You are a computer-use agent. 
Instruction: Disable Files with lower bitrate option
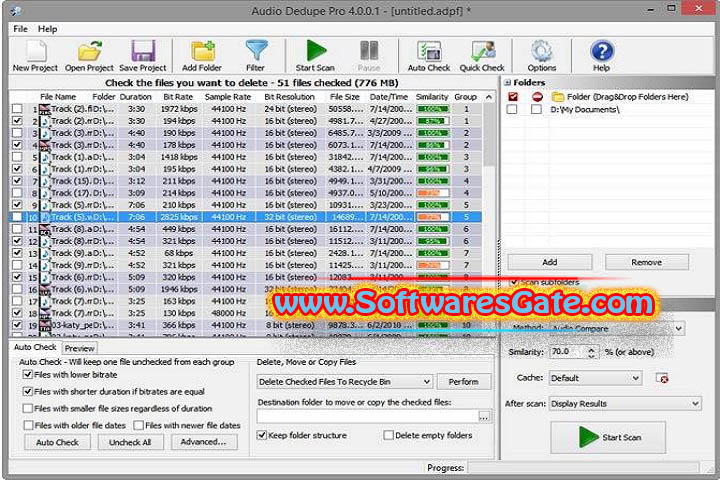pos(28,375)
